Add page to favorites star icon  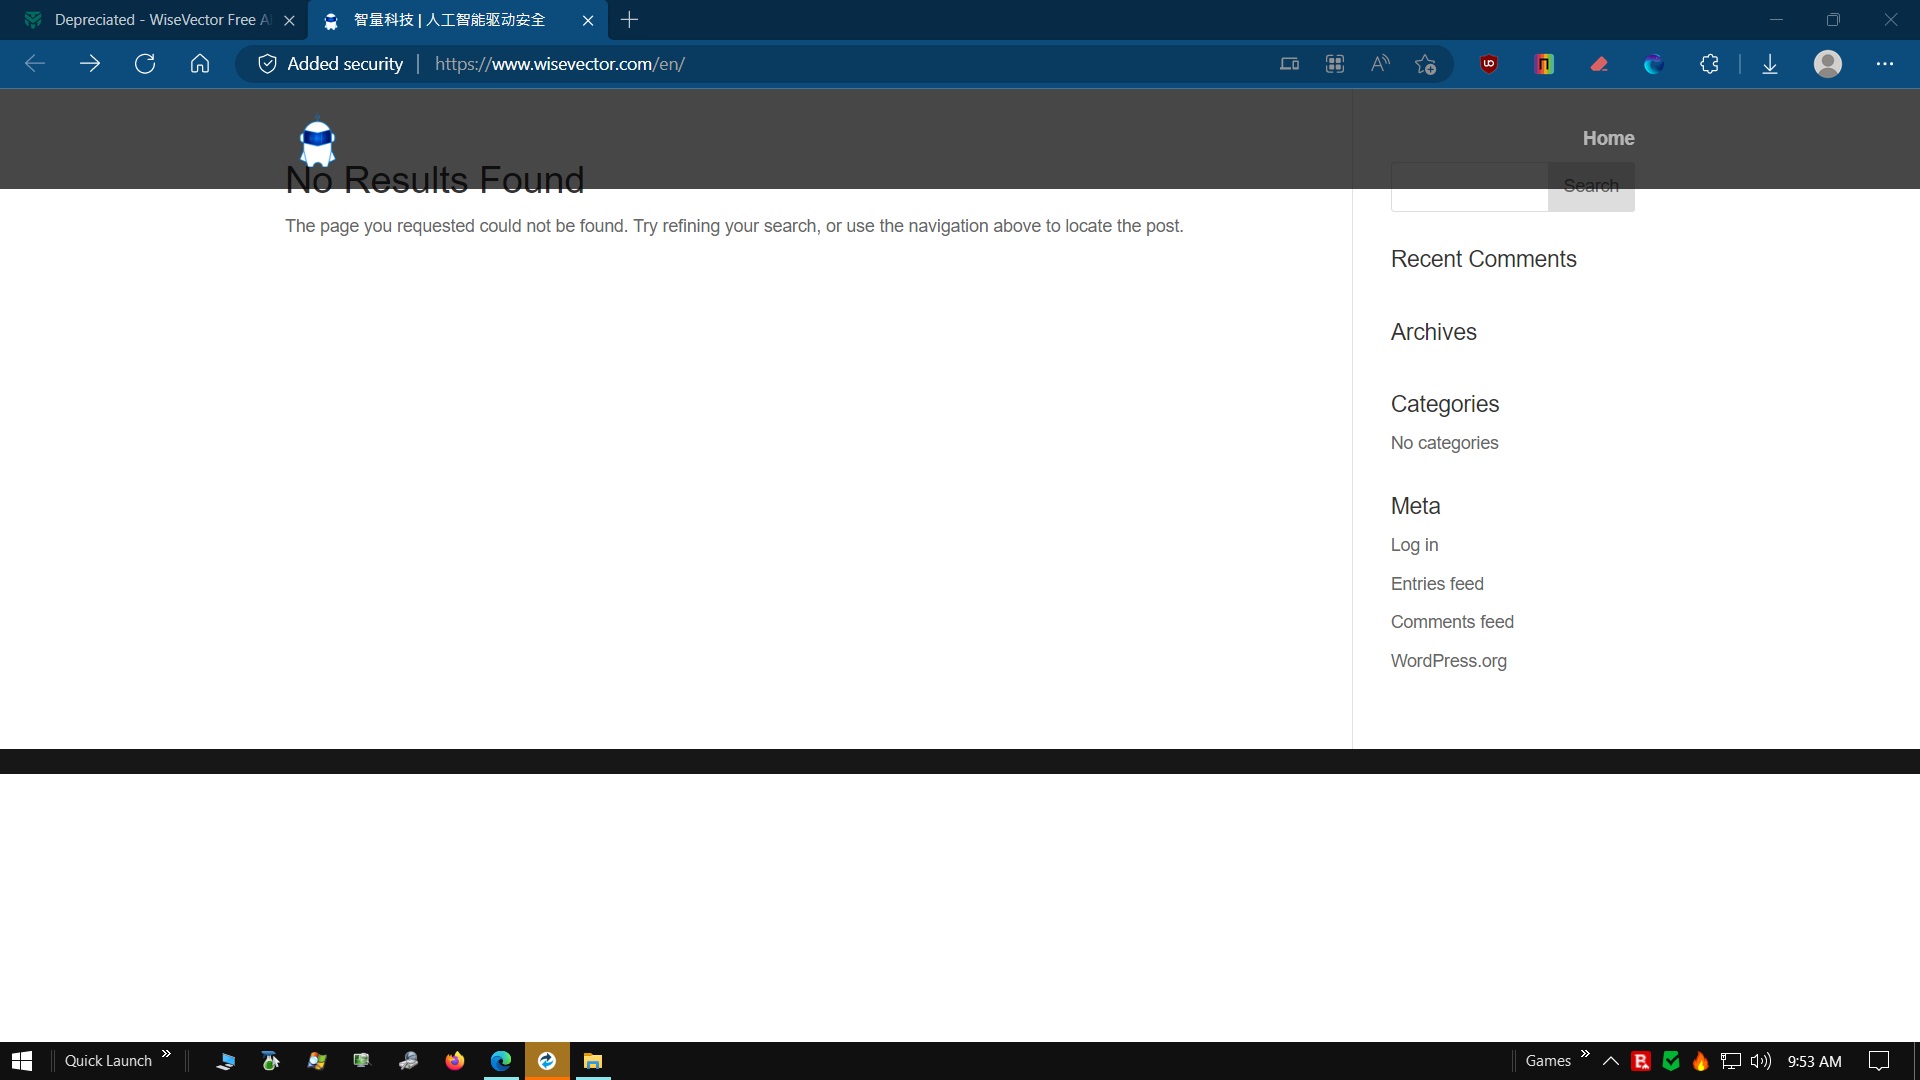pos(1425,64)
